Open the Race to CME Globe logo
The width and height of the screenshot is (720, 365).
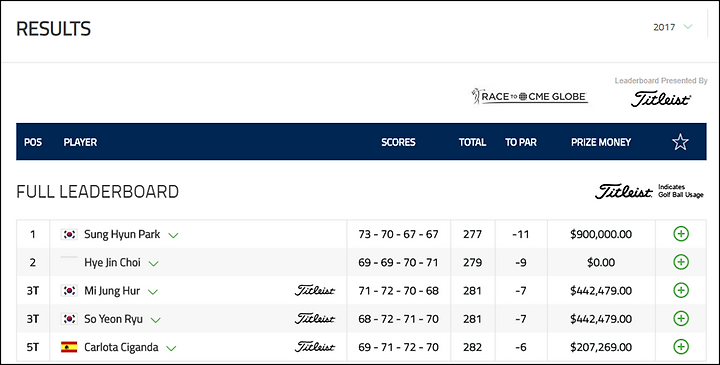[x=529, y=96]
